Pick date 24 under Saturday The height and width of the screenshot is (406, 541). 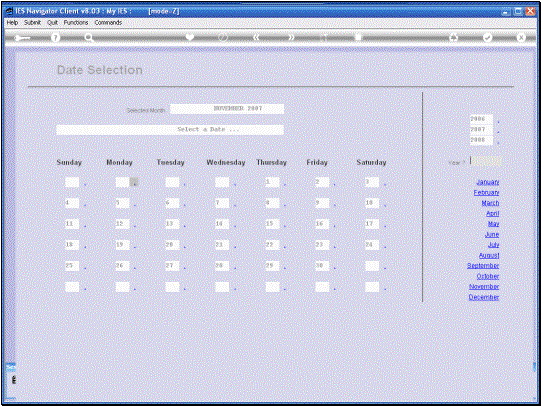tap(372, 245)
